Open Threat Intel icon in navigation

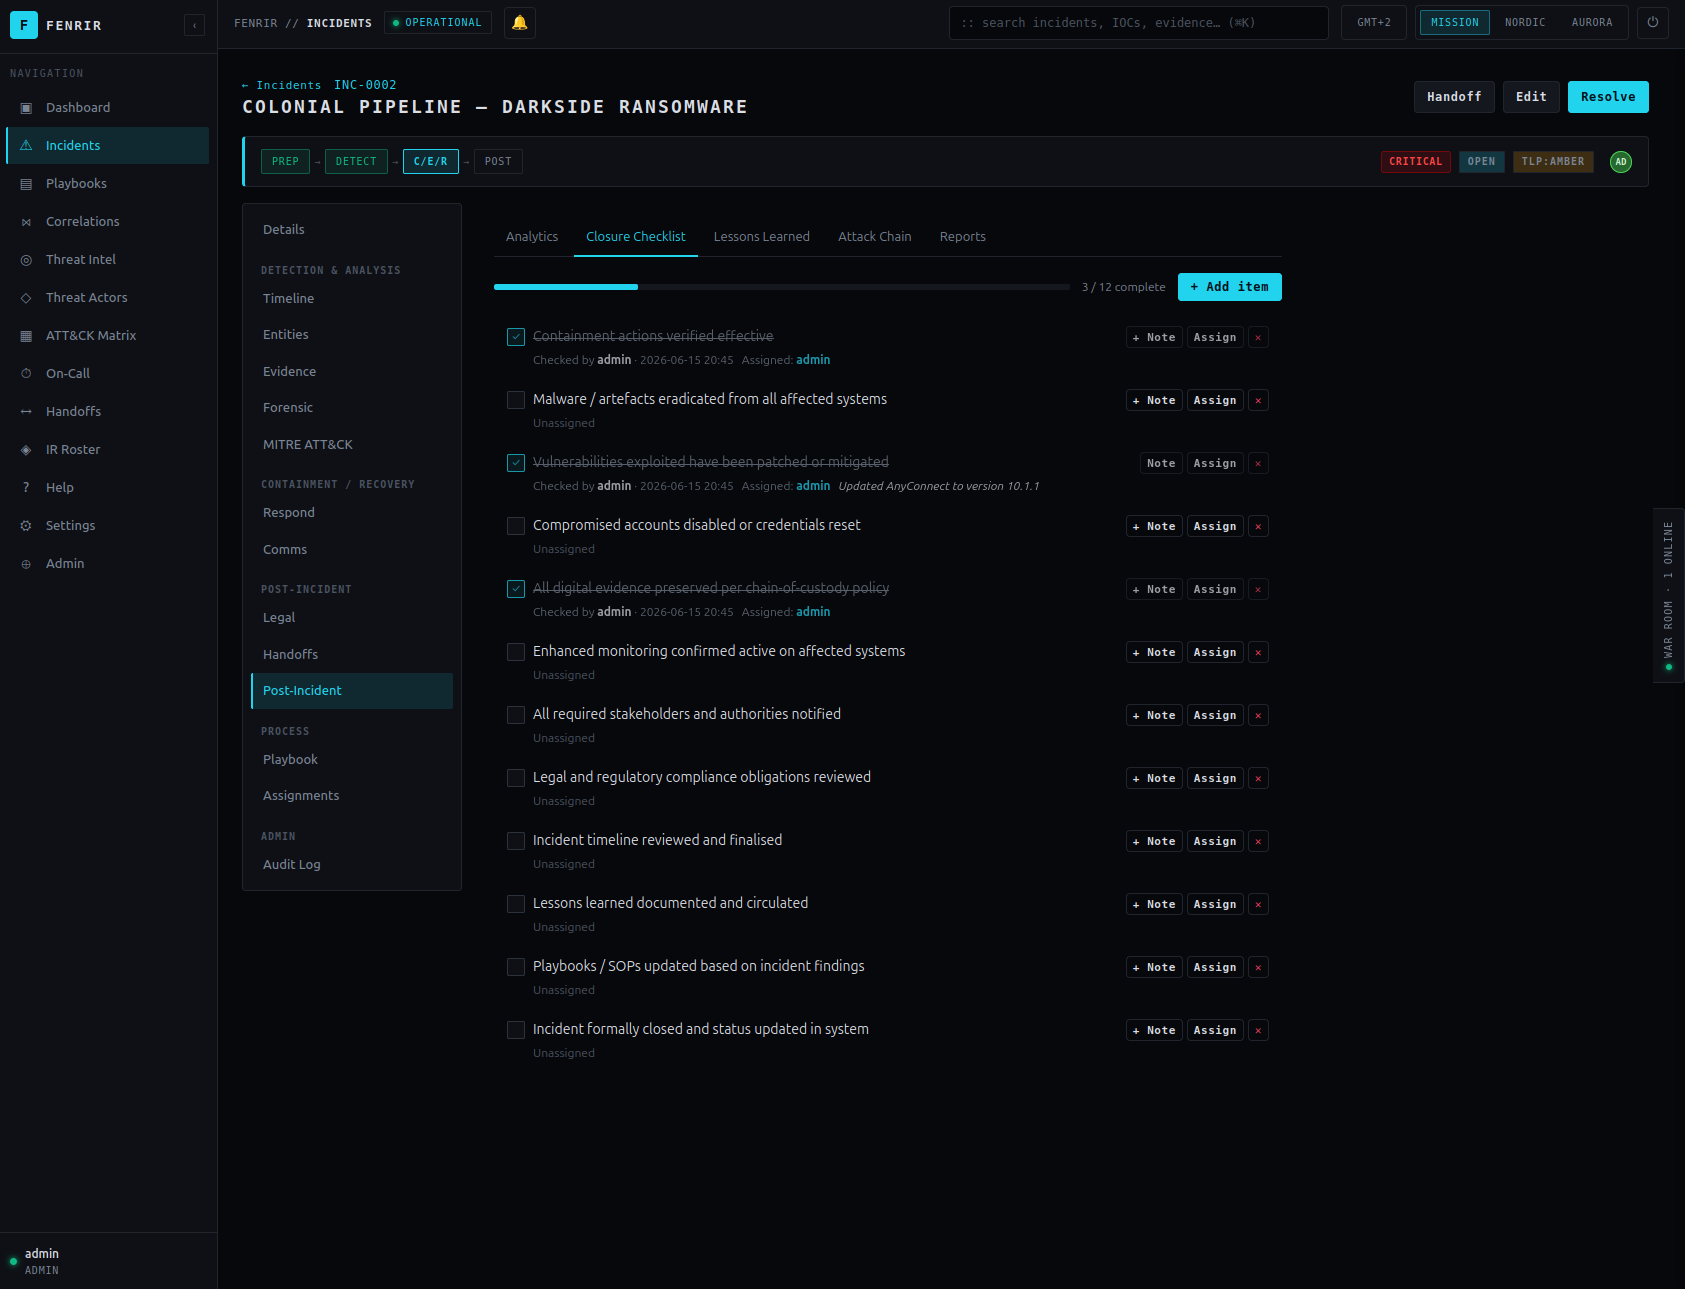pyautogui.click(x=26, y=260)
